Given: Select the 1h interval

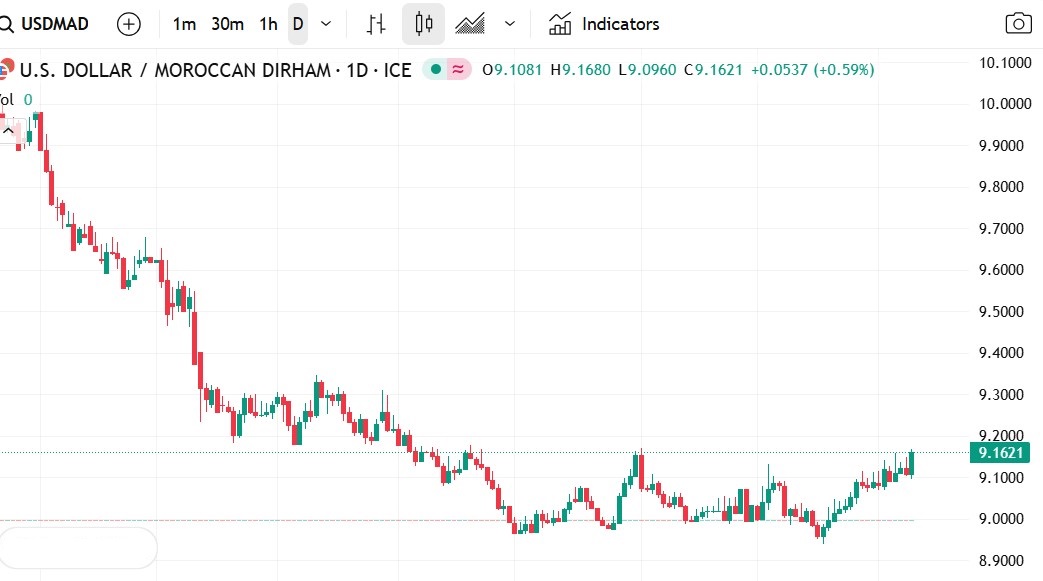Looking at the screenshot, I should 268,24.
